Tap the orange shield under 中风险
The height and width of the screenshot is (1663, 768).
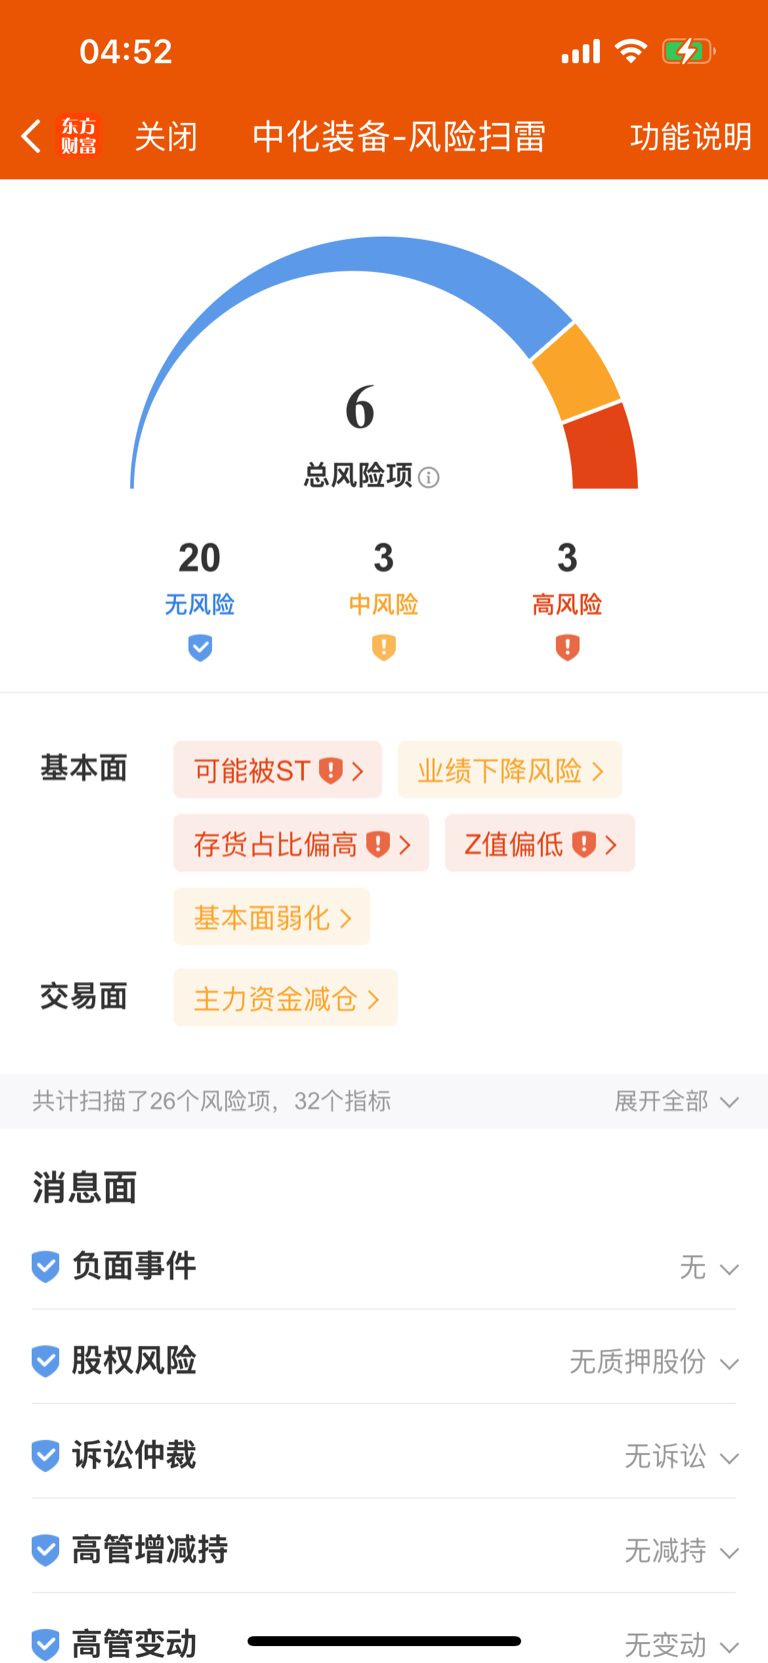[x=384, y=648]
